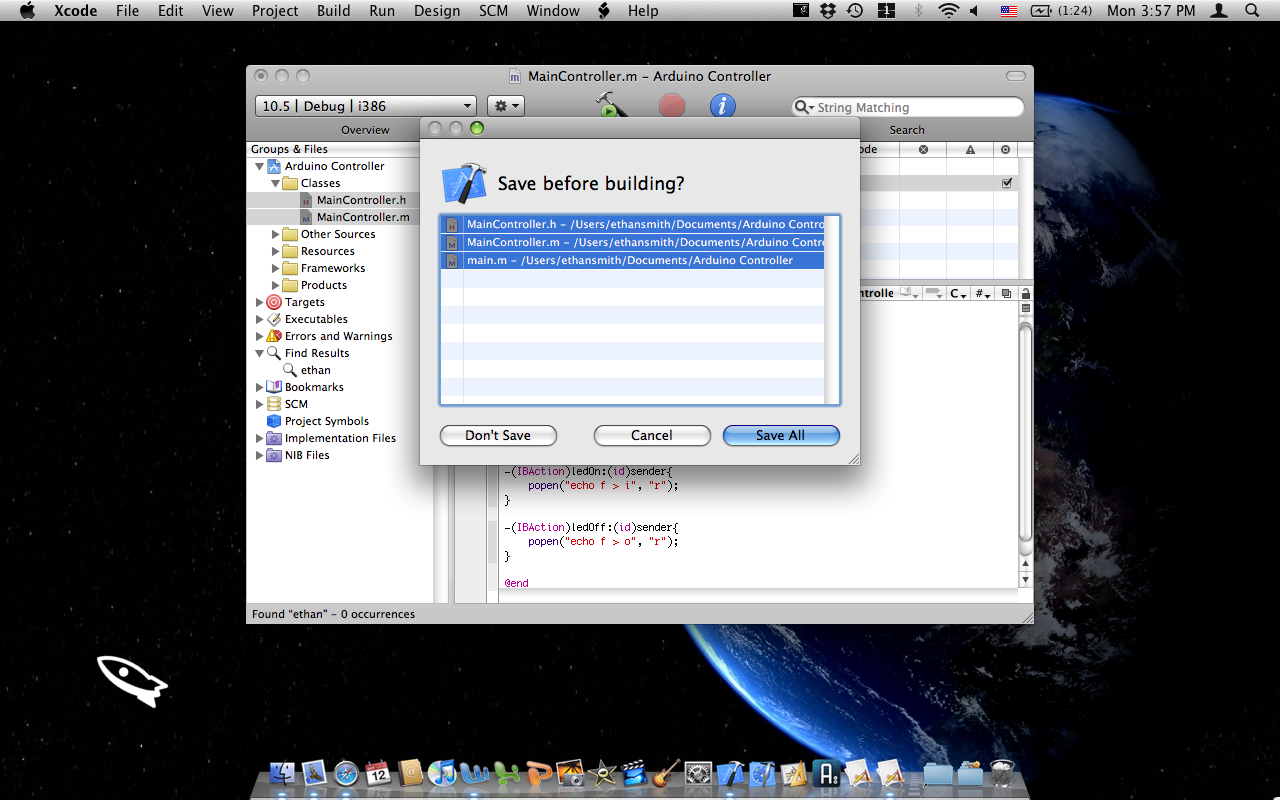The height and width of the screenshot is (800, 1280).
Task: Select MainController.h in Groups & Files
Action: click(x=361, y=200)
